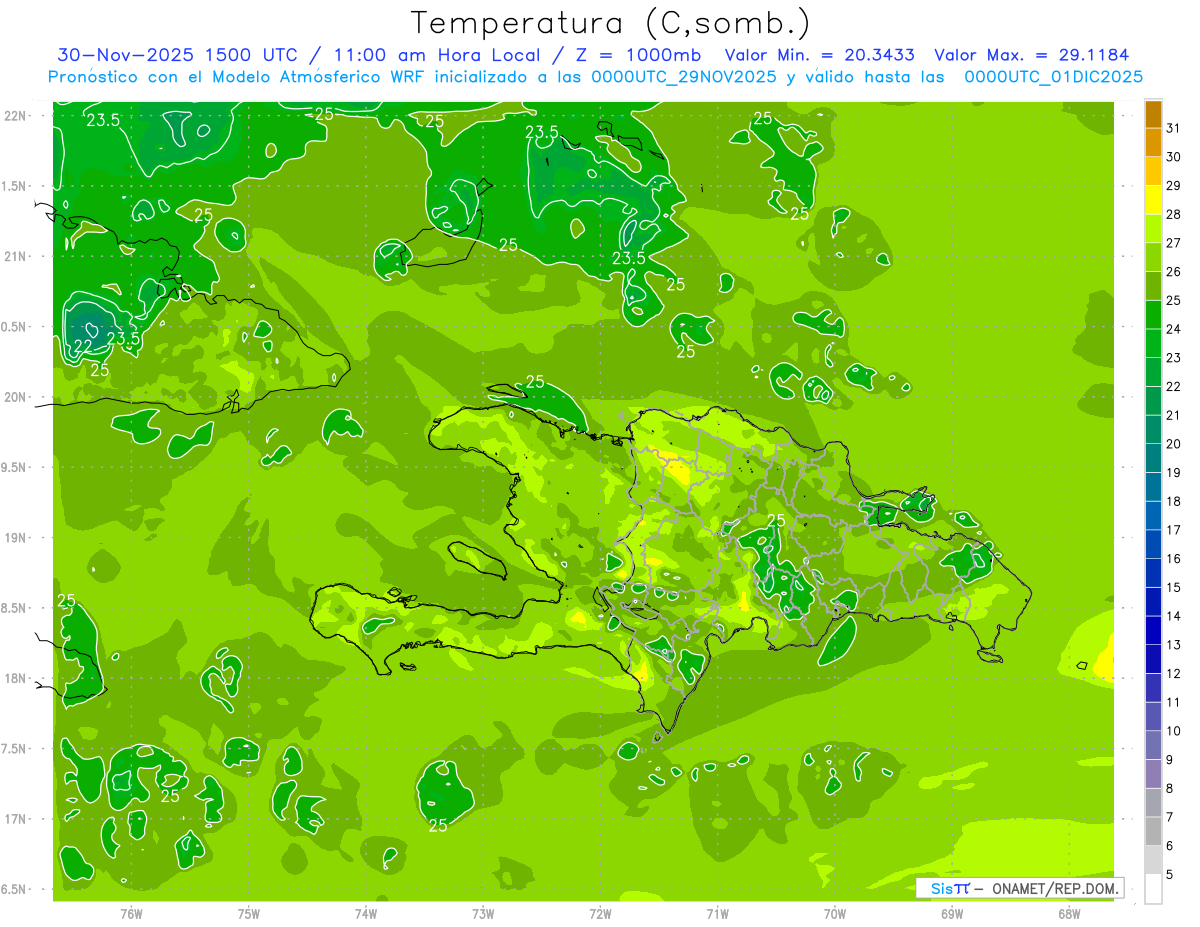Click the 75W longitude axis label

[x=248, y=914]
